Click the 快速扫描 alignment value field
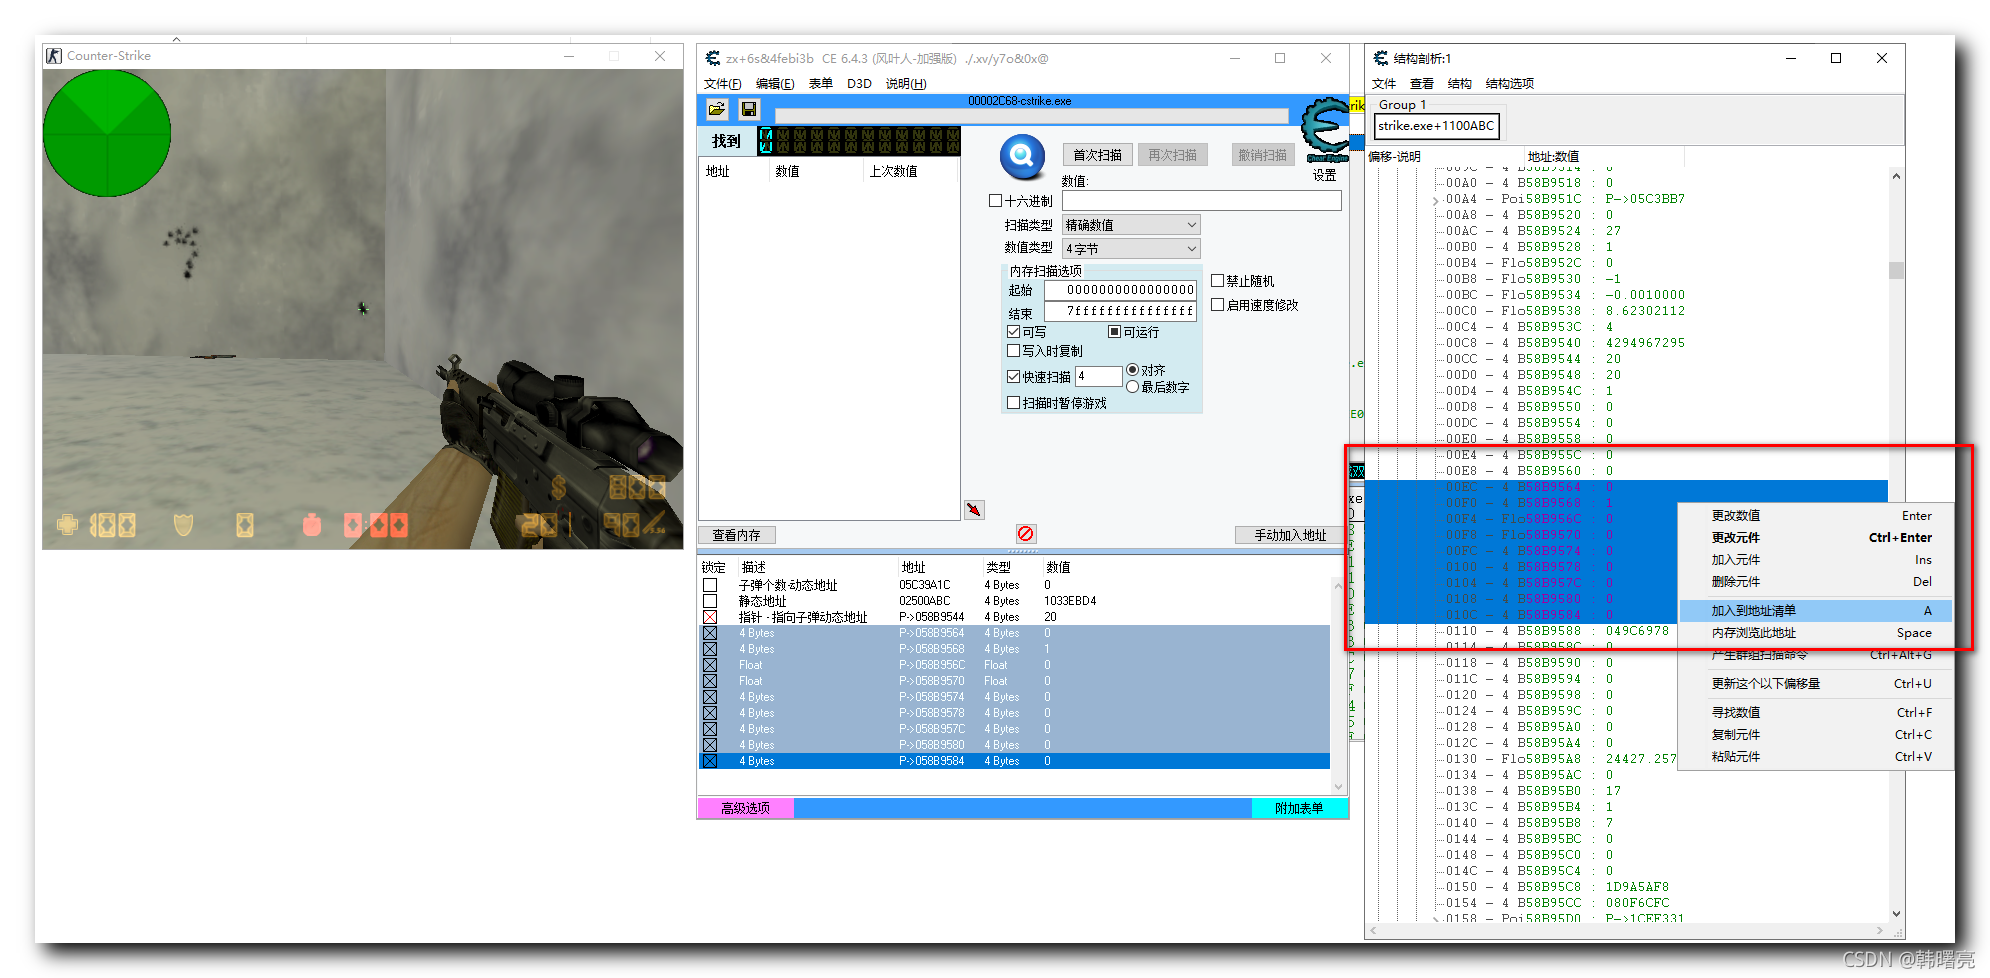The height and width of the screenshot is (978, 1990). [x=1098, y=376]
